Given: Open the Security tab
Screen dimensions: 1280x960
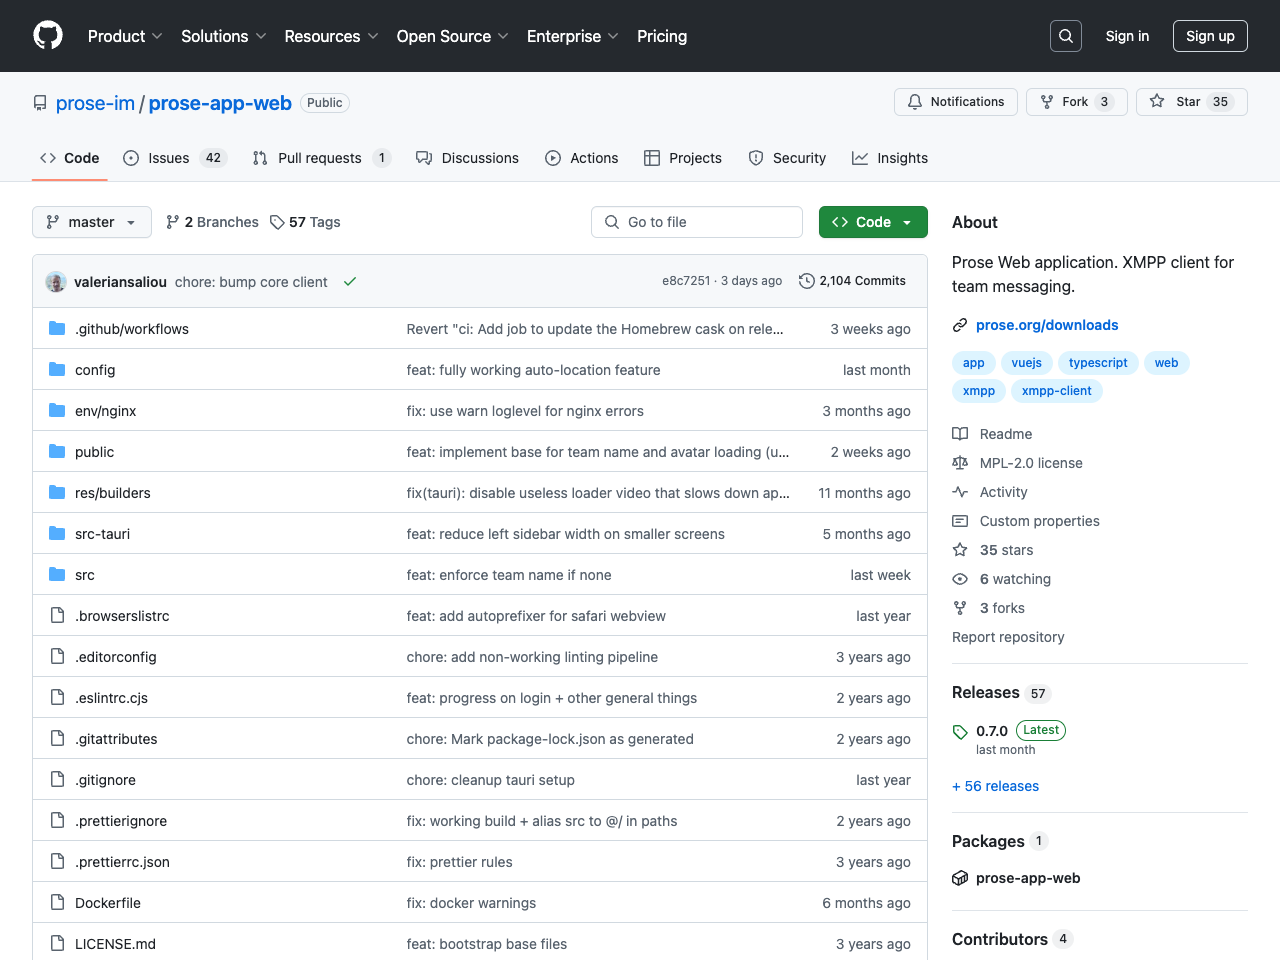Looking at the screenshot, I should [x=787, y=158].
